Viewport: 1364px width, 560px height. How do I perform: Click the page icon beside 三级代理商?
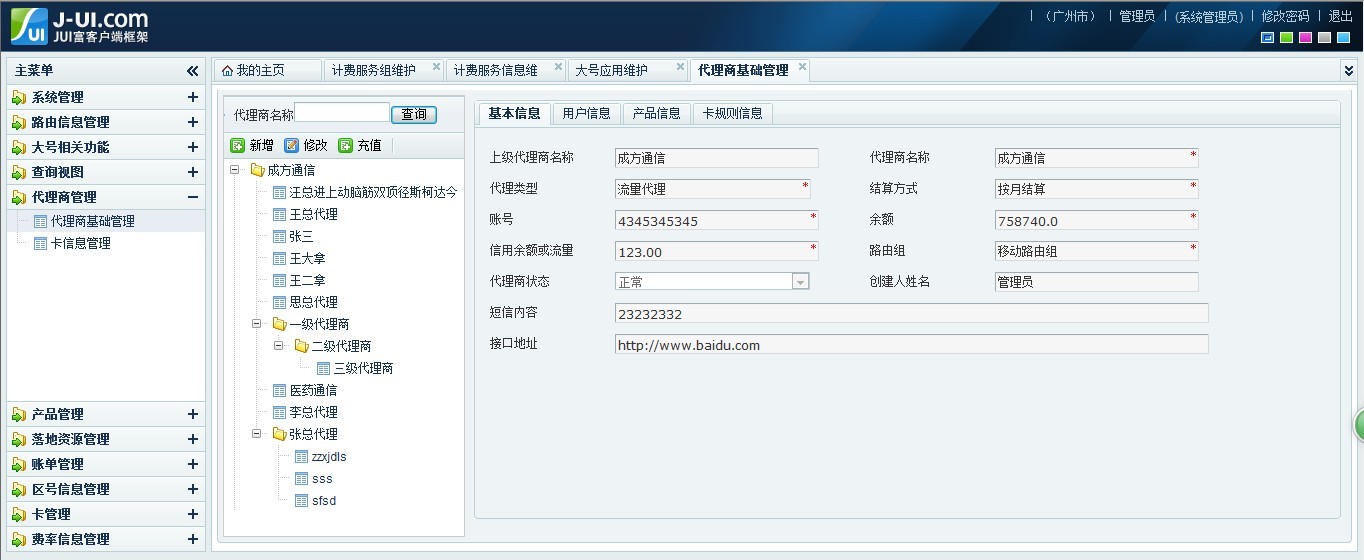(323, 368)
